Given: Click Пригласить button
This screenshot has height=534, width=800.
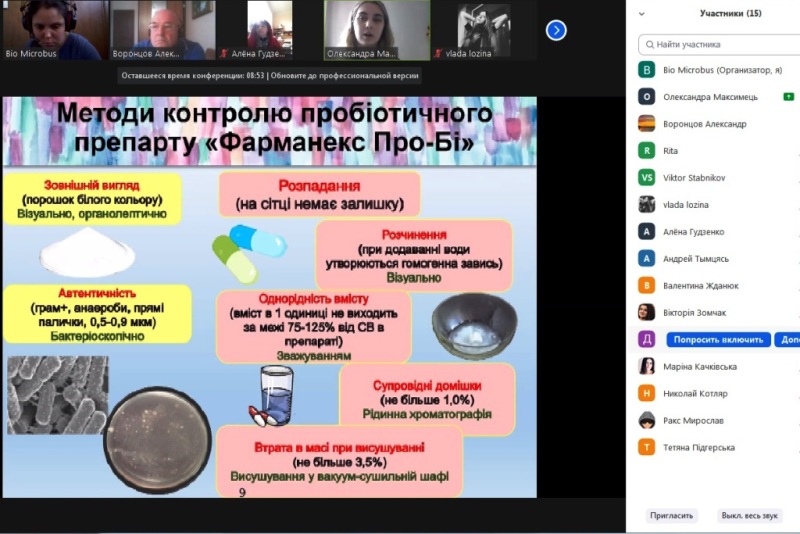Looking at the screenshot, I should (671, 516).
